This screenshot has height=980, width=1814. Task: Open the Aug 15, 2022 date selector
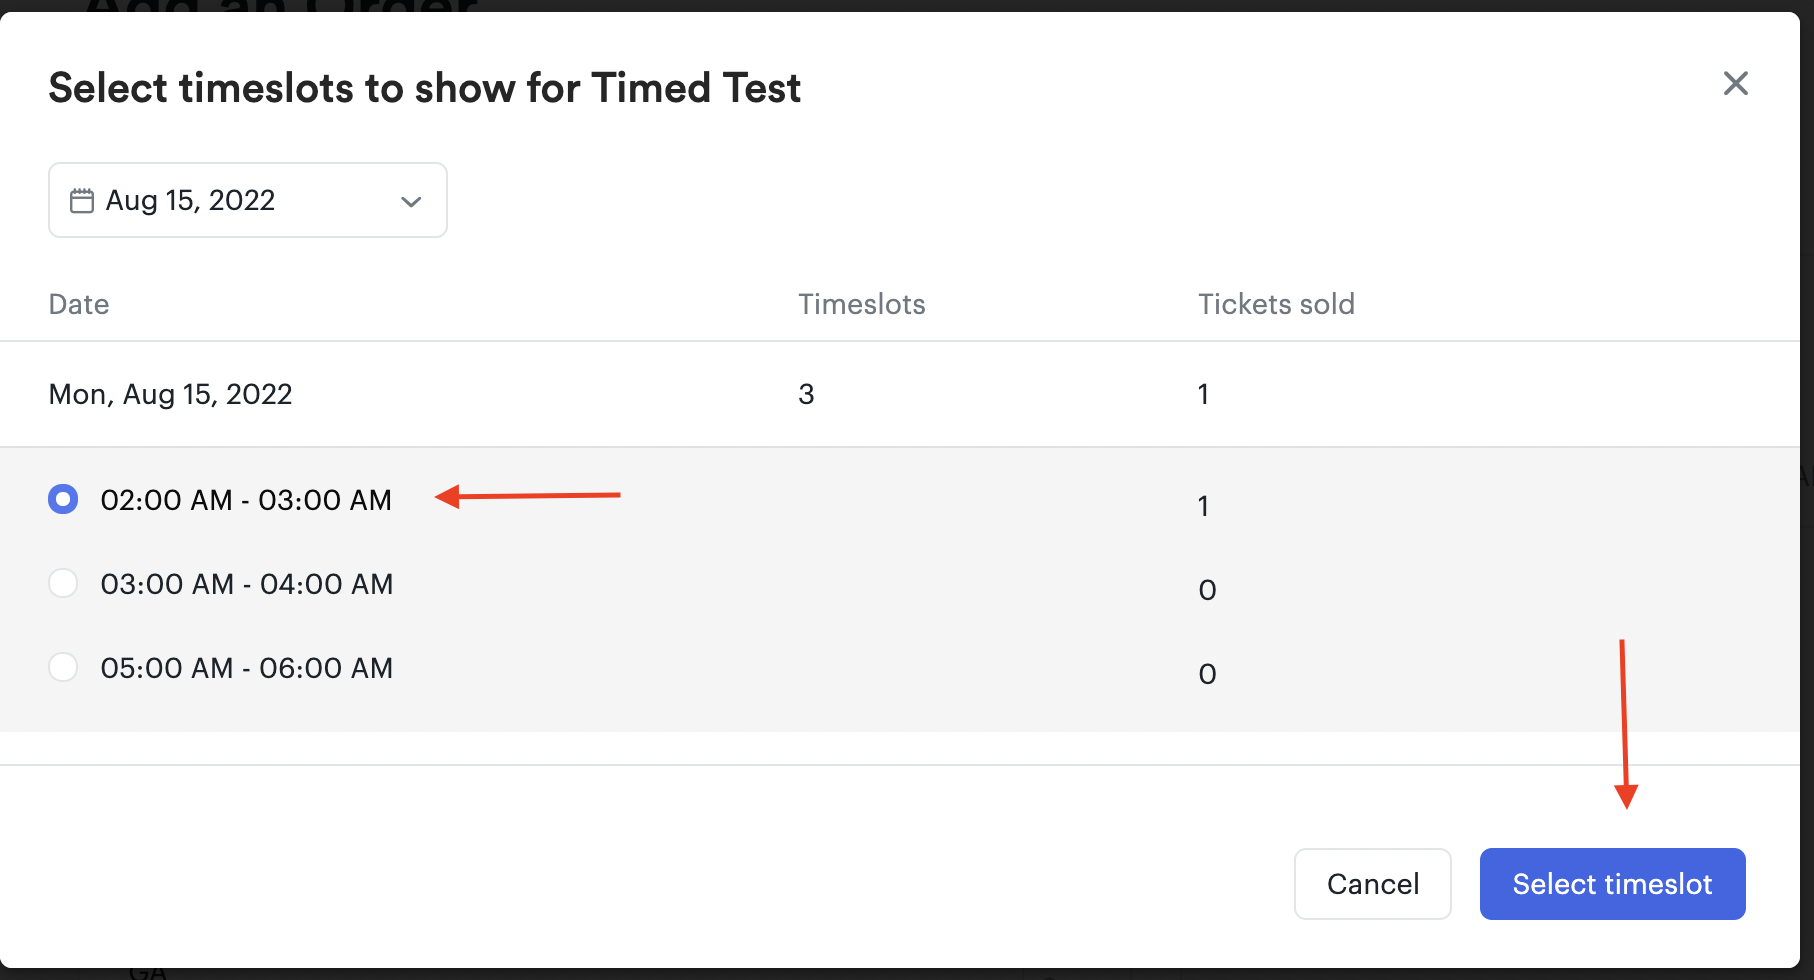[x=248, y=200]
